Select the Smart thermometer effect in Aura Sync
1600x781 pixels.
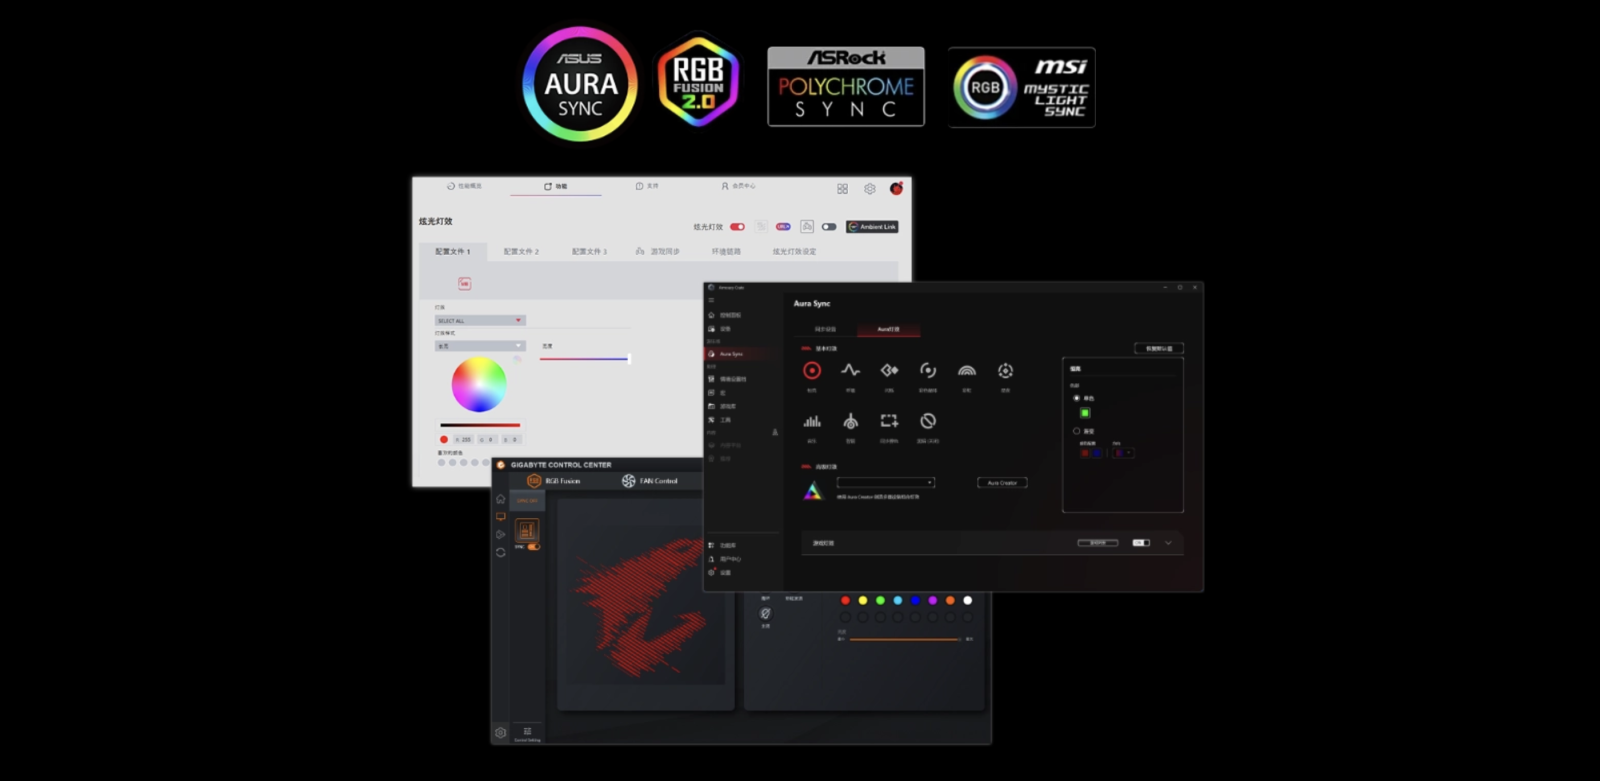click(x=850, y=421)
